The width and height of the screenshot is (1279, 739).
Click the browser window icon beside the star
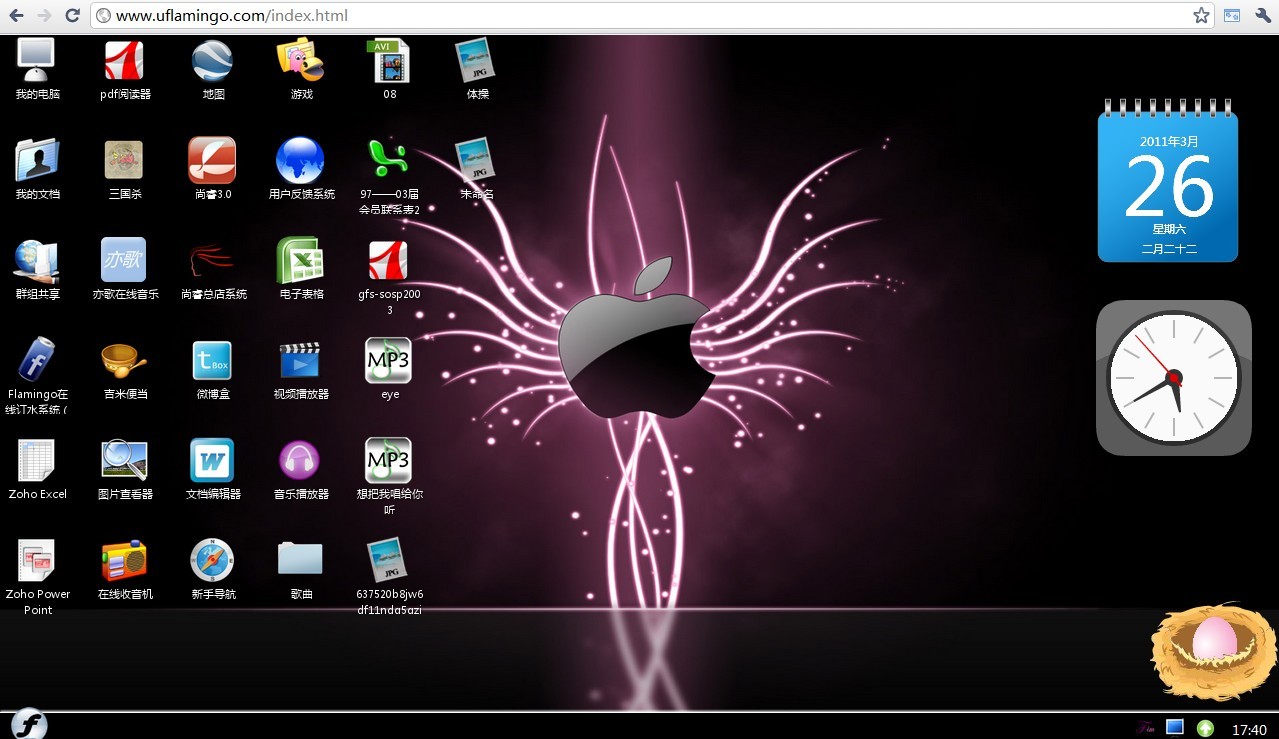(x=1232, y=15)
